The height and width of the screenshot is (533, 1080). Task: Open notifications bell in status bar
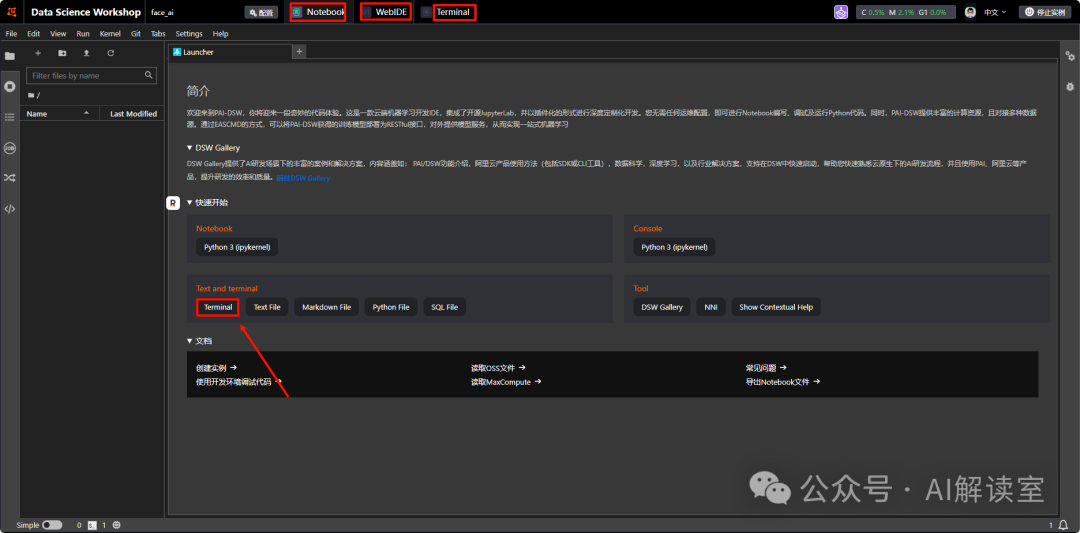click(1064, 525)
